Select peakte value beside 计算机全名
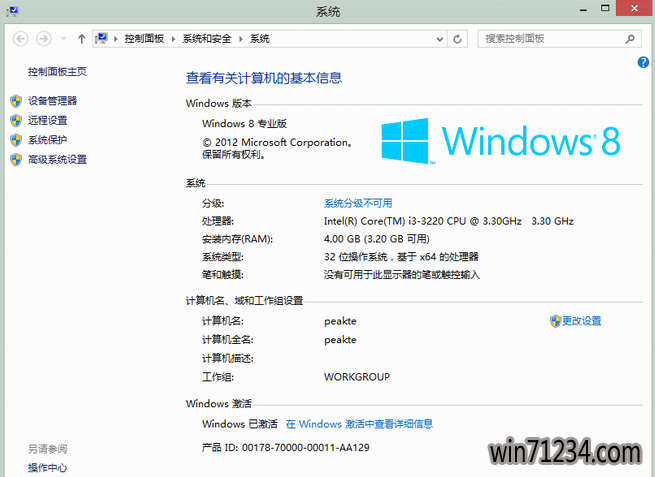The image size is (655, 477). click(x=340, y=340)
